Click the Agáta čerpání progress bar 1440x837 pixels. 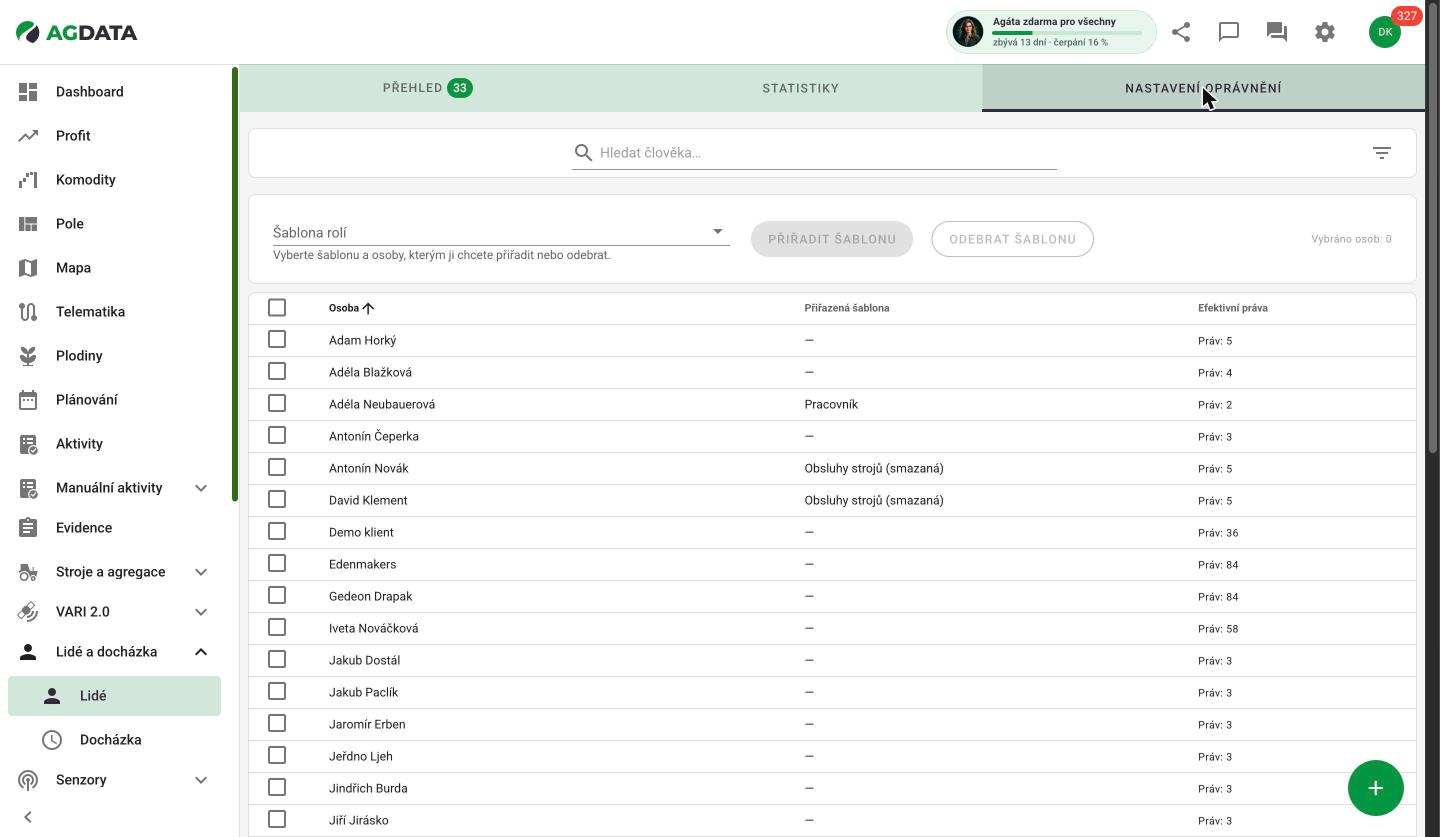pyautogui.click(x=1067, y=33)
